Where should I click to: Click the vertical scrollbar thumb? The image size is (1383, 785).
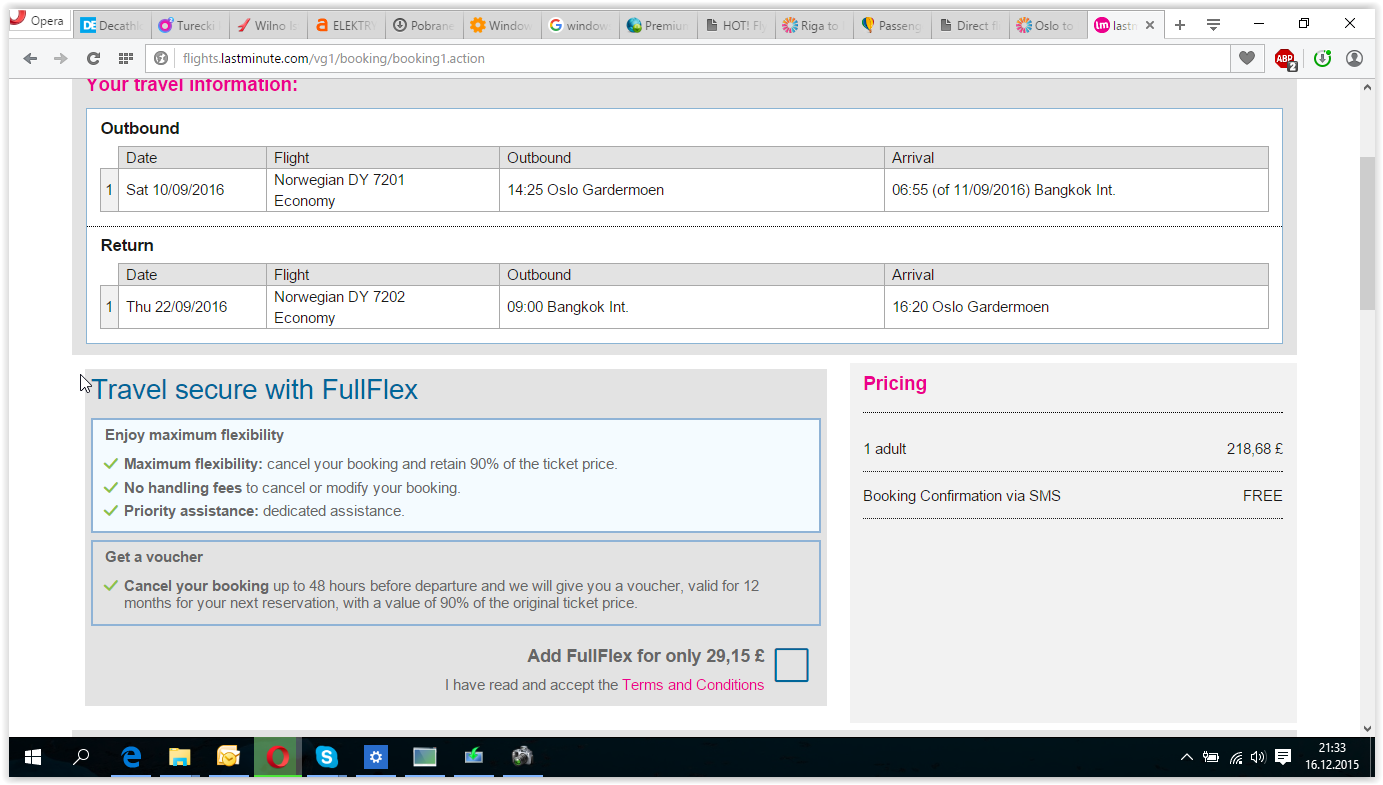click(1367, 233)
